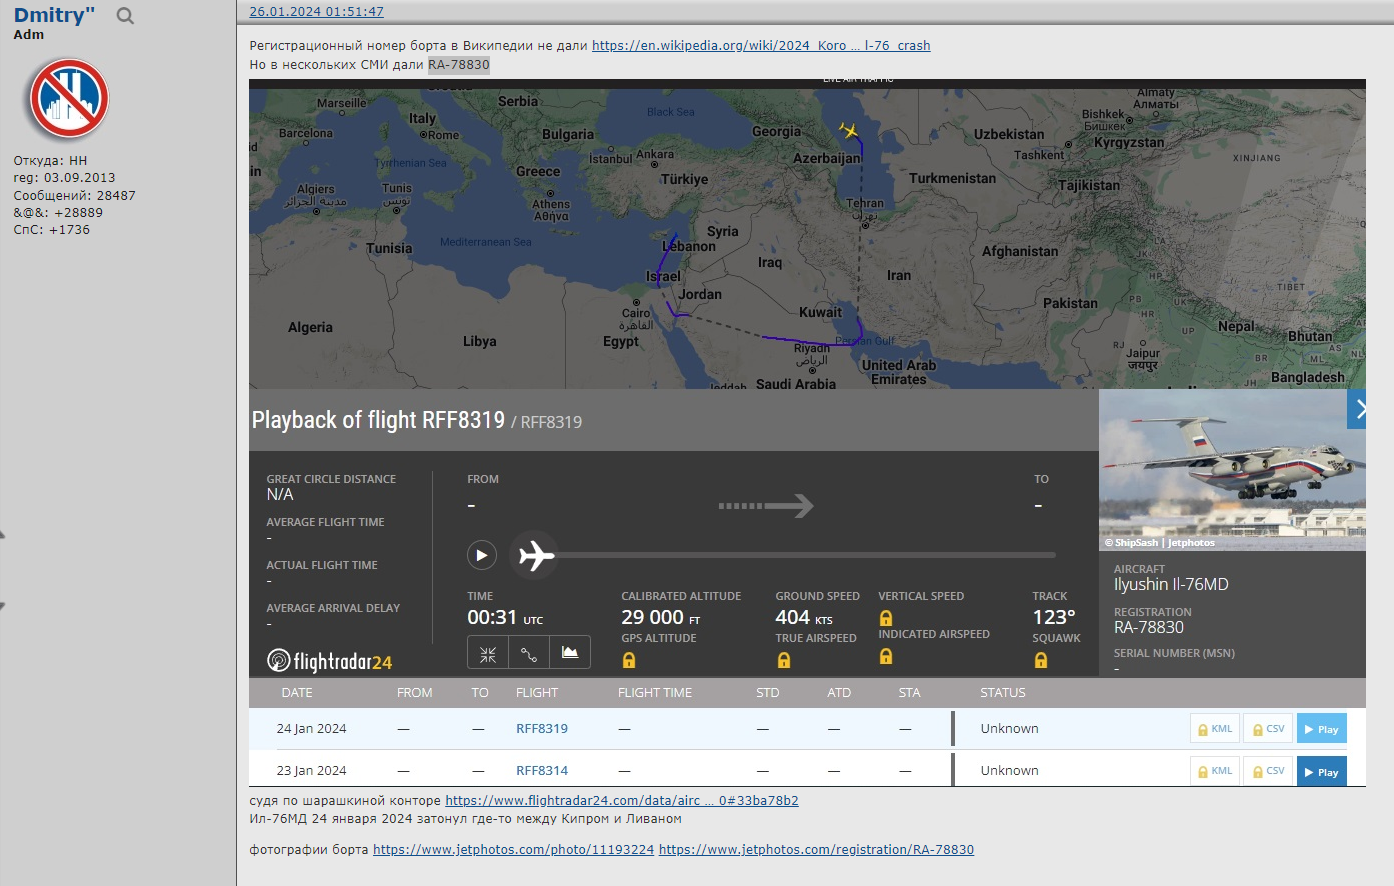
Task: Open the Wikipedia Il-76 crash link
Action: pyautogui.click(x=761, y=45)
